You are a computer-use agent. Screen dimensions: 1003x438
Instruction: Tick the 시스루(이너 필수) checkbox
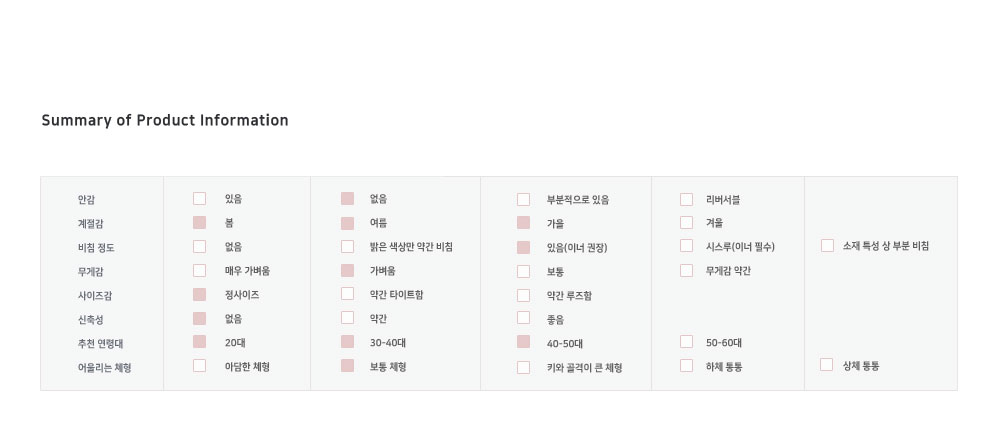click(x=686, y=246)
